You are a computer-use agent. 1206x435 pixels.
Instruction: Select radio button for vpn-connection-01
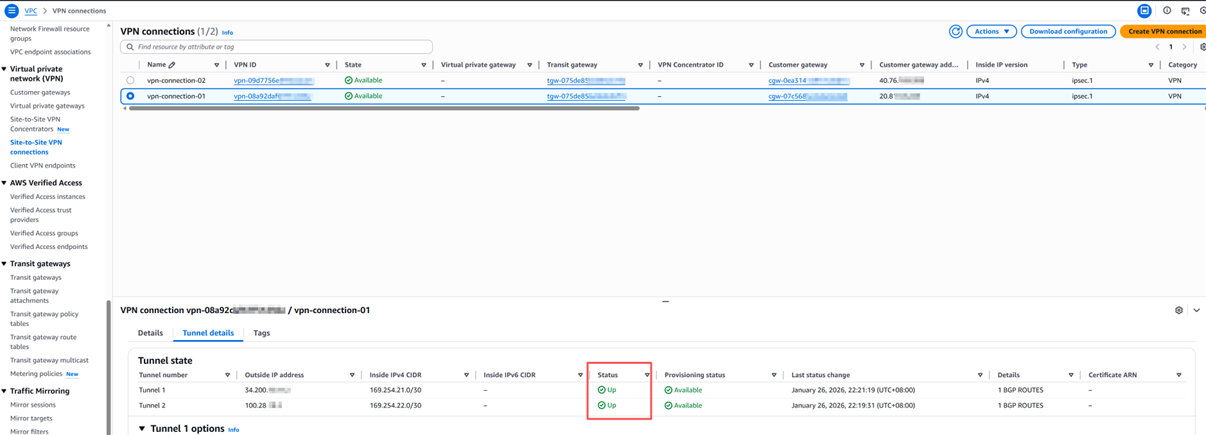click(x=130, y=96)
